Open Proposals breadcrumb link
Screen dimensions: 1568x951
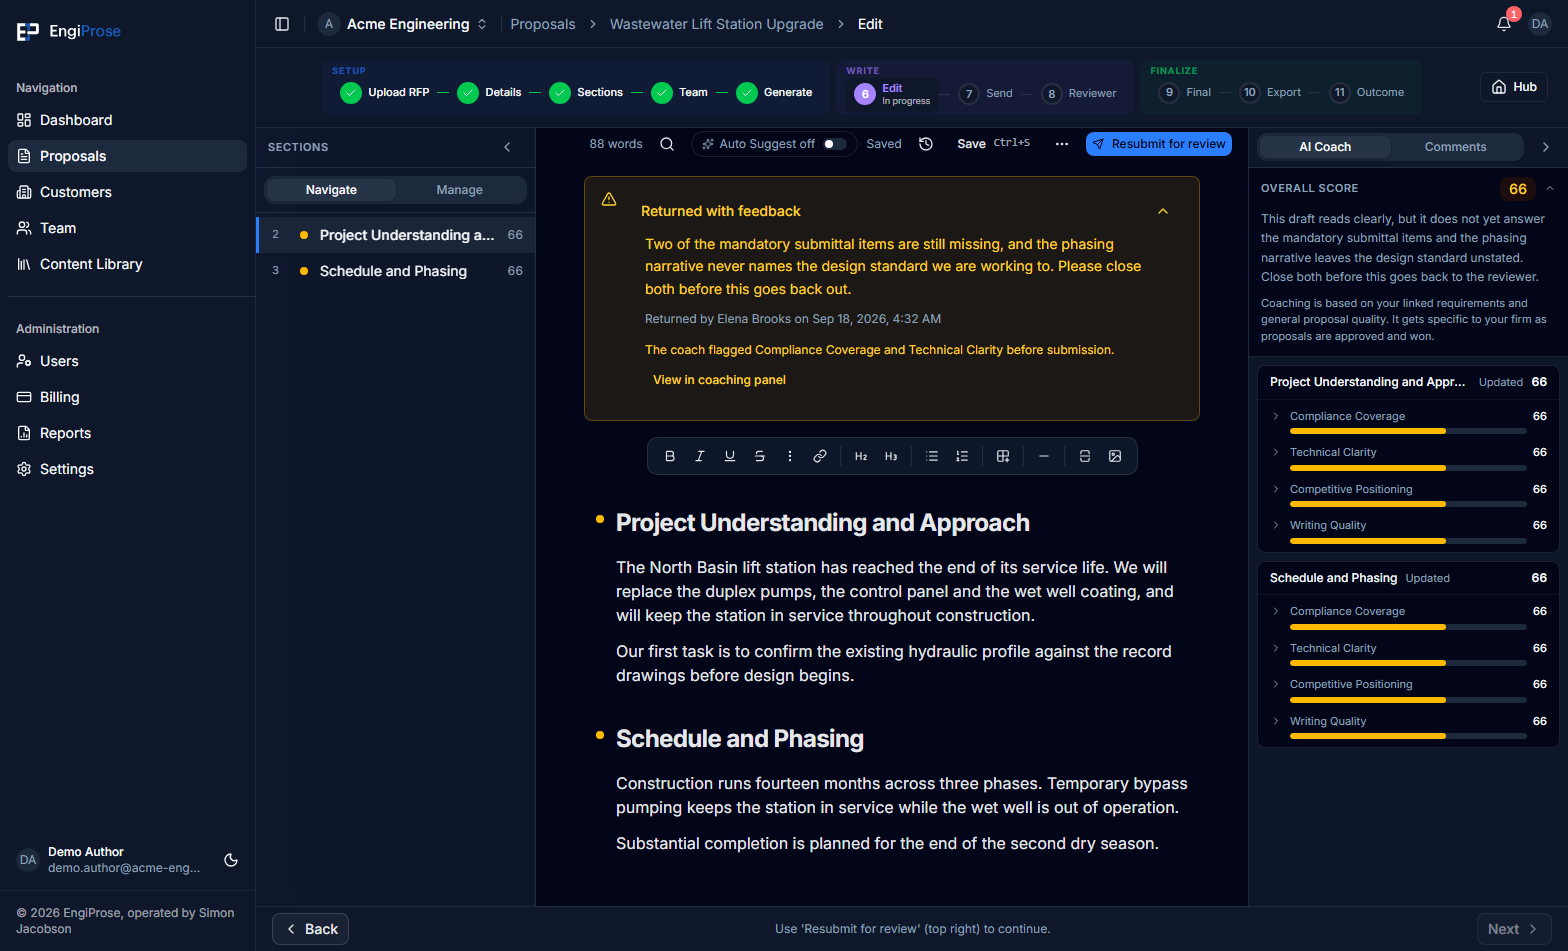[543, 24]
